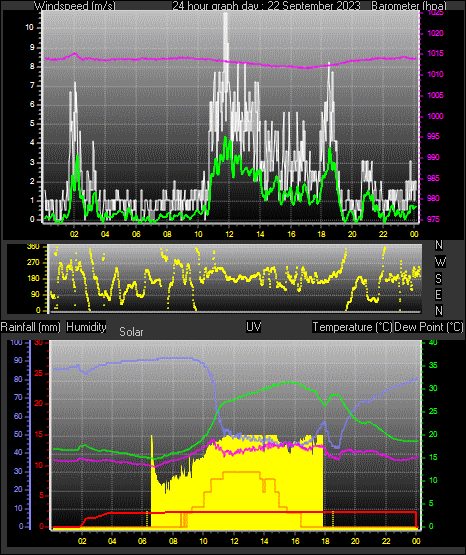
Task: Click the 12 hour marker on wind graph
Action: [229, 234]
